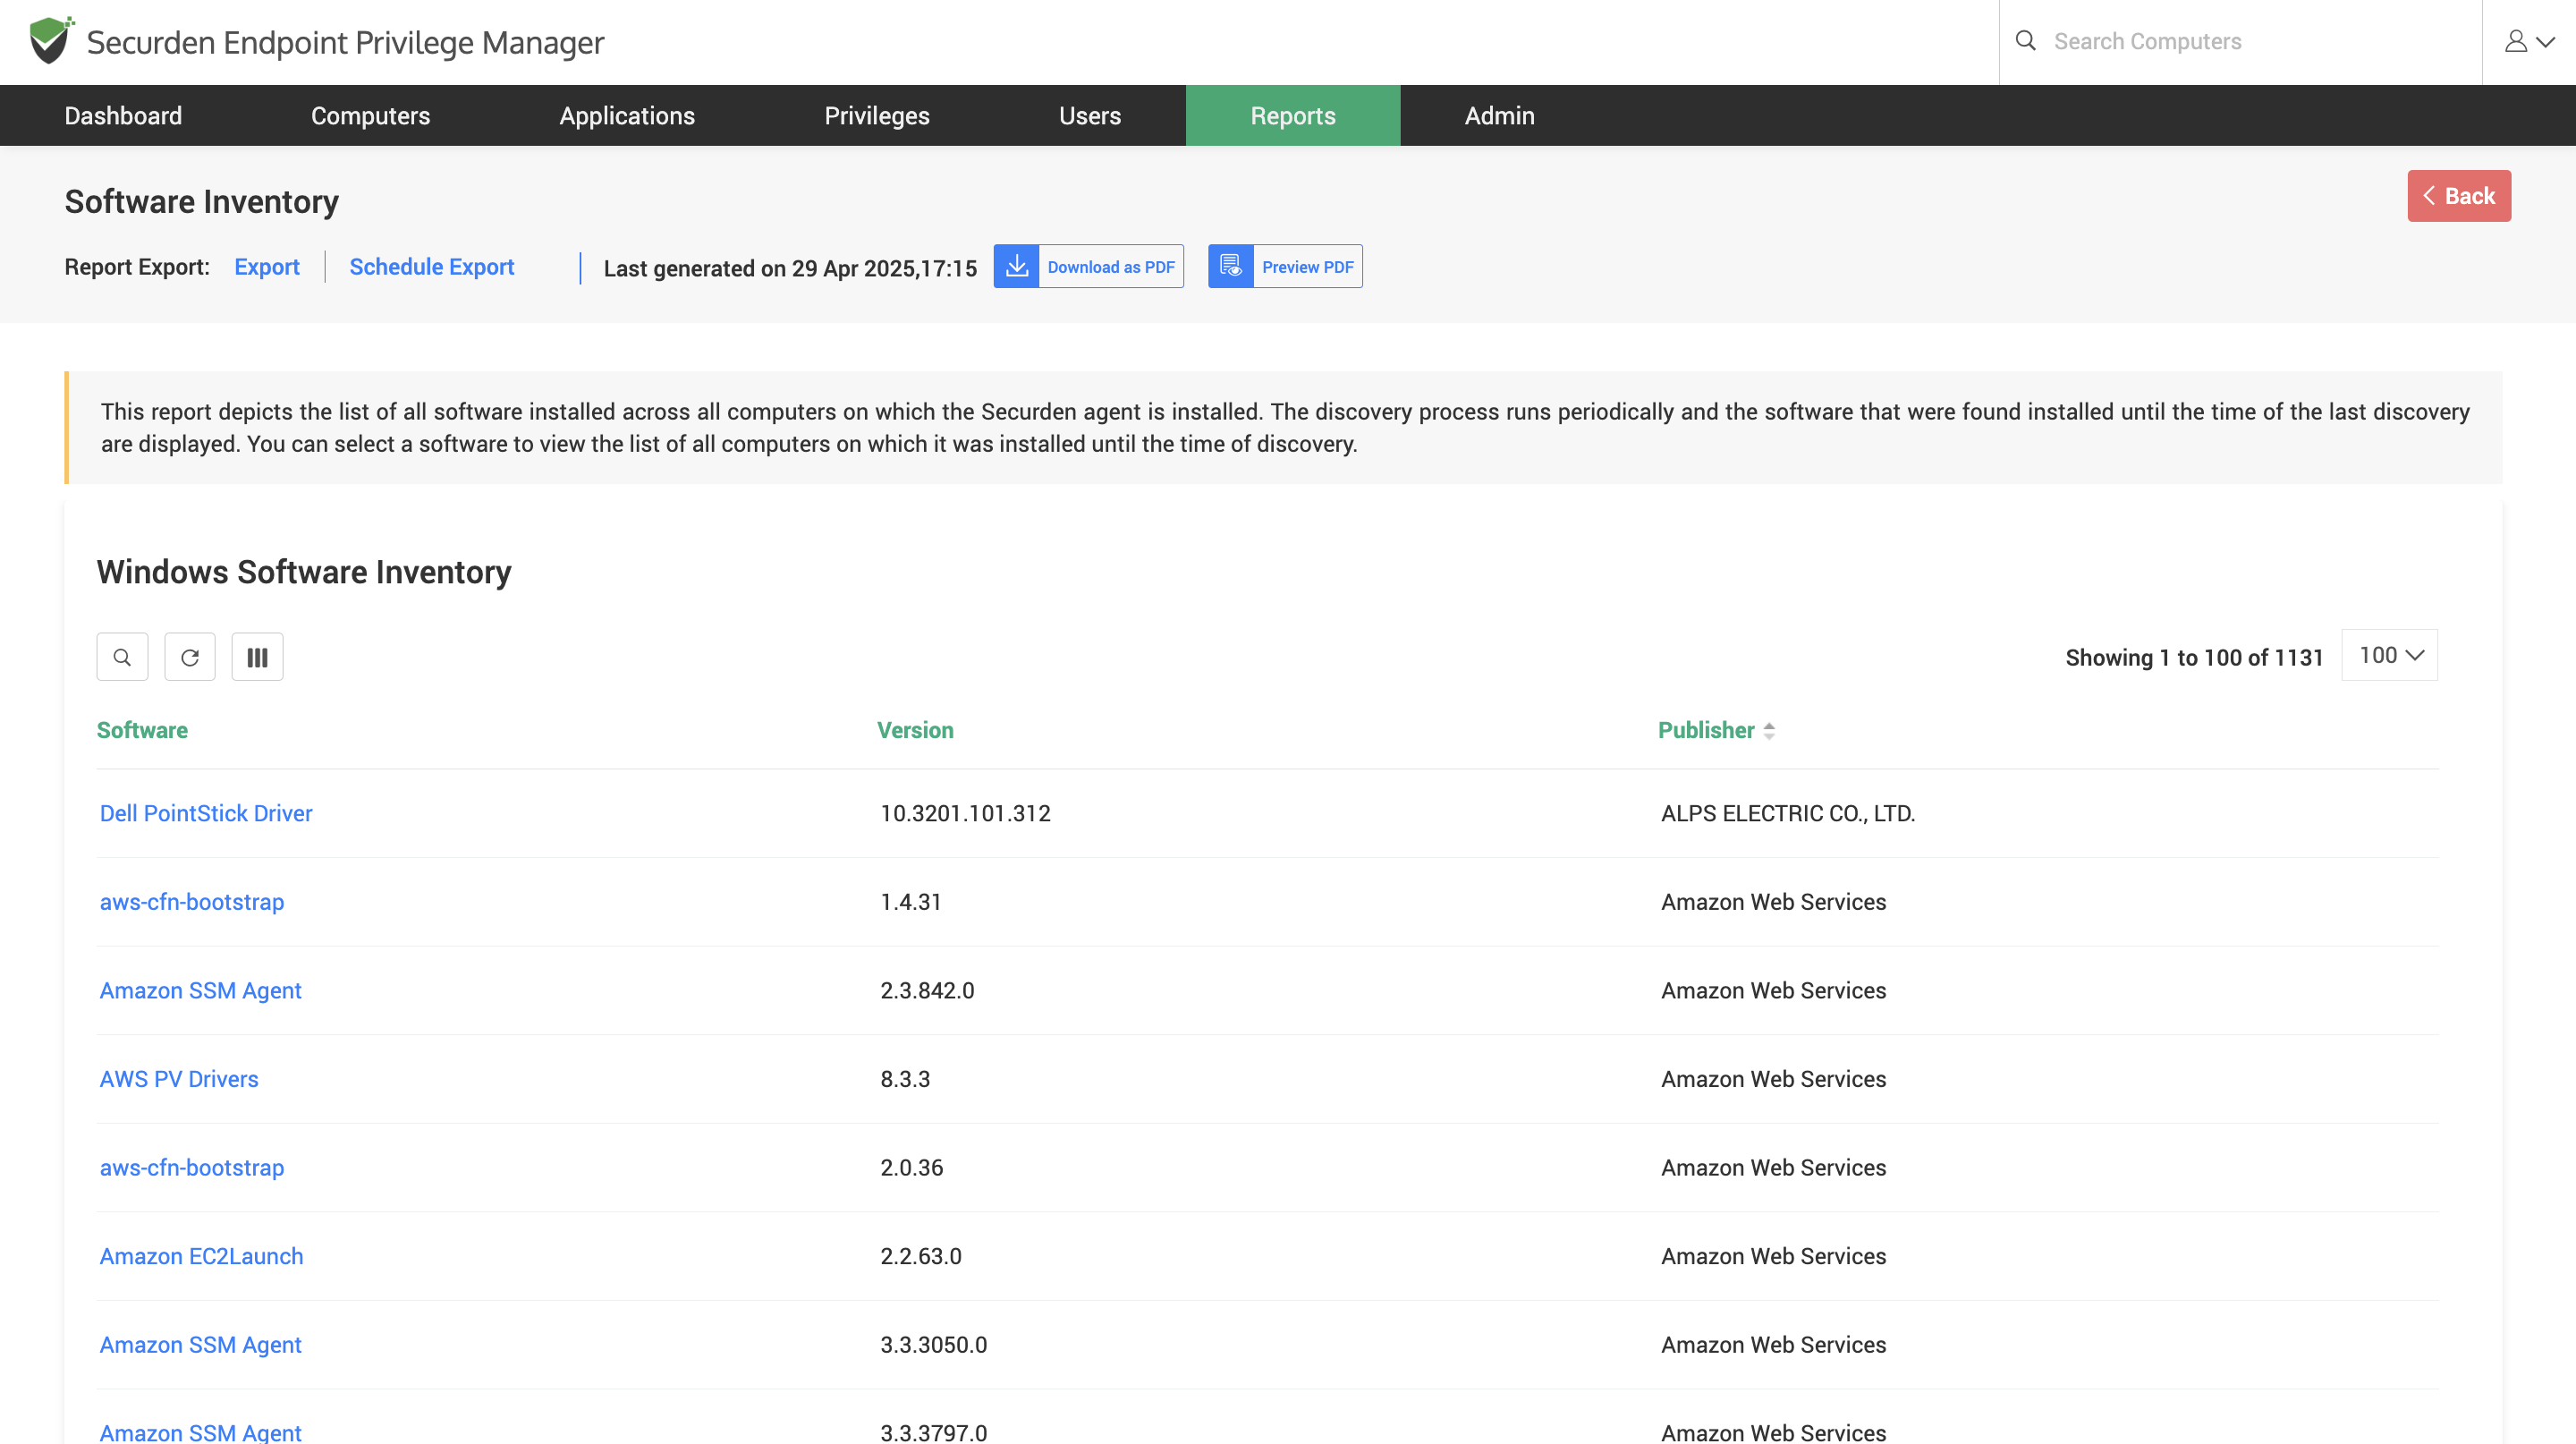
Task: Click the red Back button
Action: click(2459, 196)
